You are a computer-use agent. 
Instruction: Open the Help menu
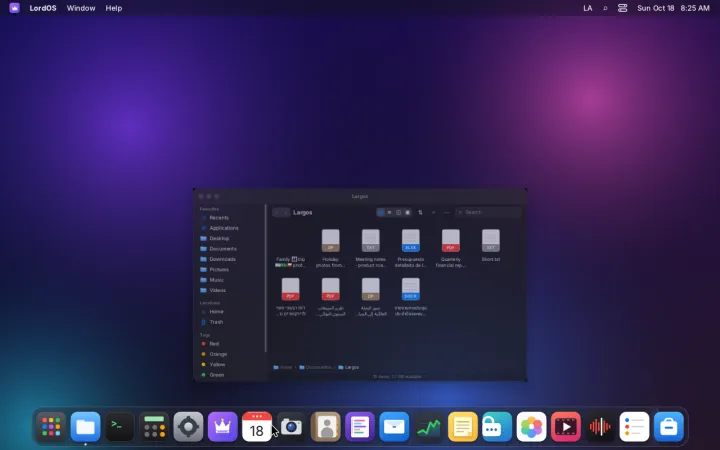[x=113, y=8]
